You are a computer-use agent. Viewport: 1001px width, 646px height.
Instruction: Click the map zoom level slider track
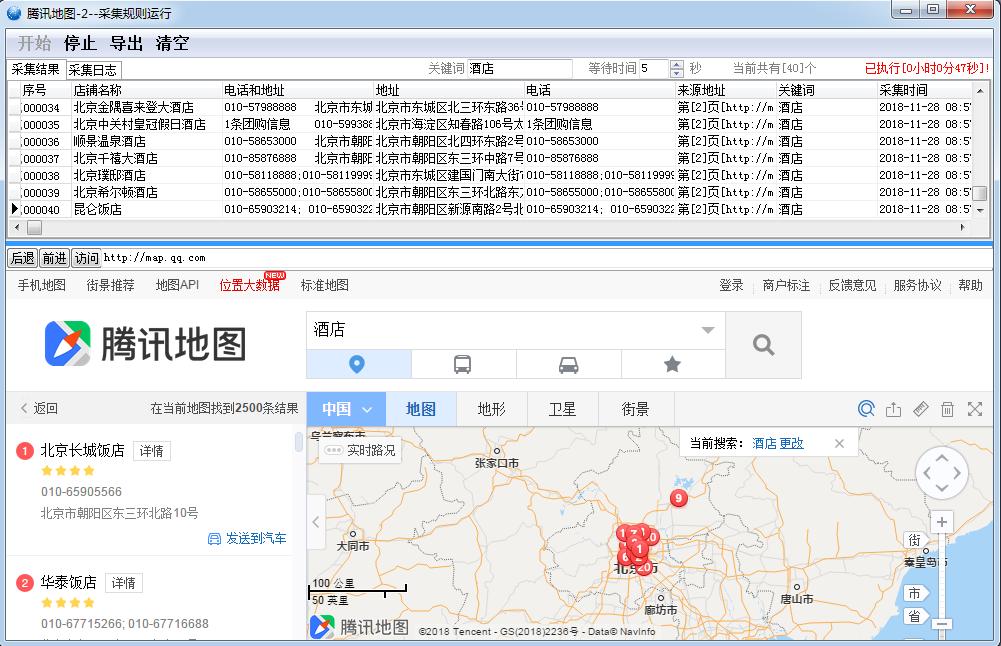(x=942, y=575)
